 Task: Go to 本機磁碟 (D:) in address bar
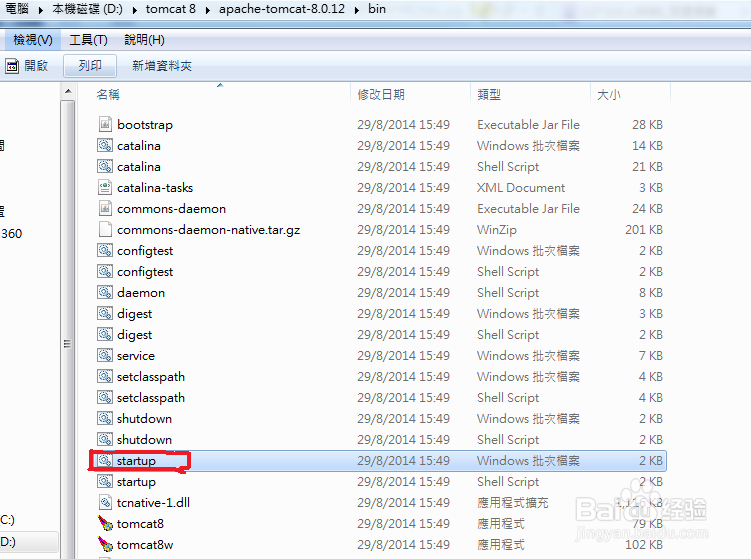point(87,9)
